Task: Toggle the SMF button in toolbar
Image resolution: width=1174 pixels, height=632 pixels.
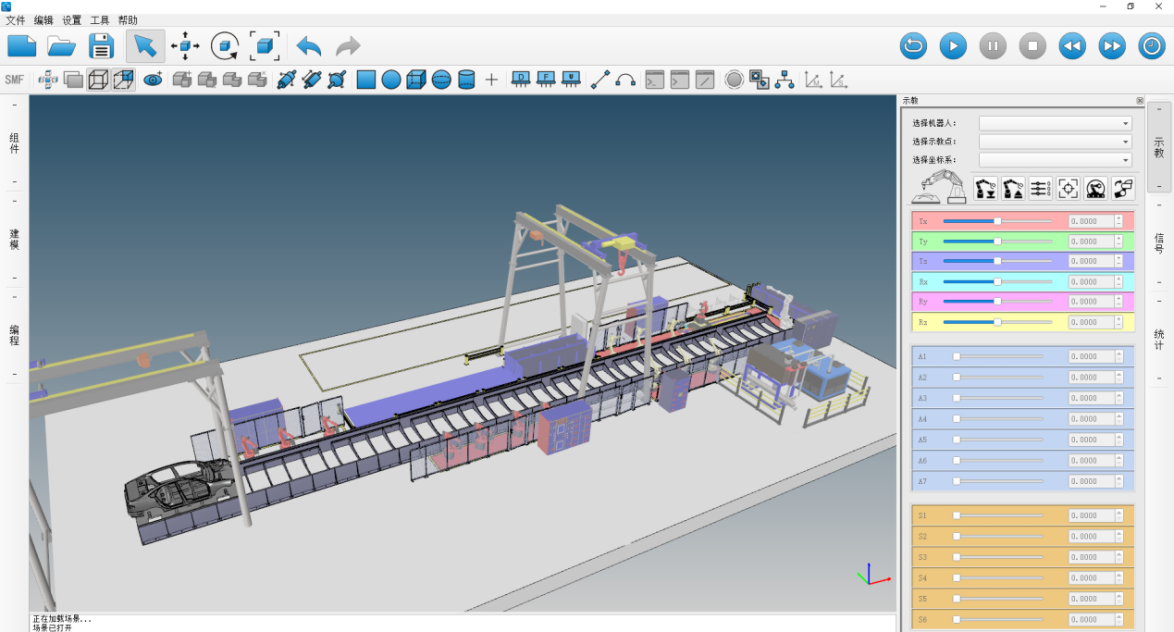Action: pyautogui.click(x=14, y=80)
